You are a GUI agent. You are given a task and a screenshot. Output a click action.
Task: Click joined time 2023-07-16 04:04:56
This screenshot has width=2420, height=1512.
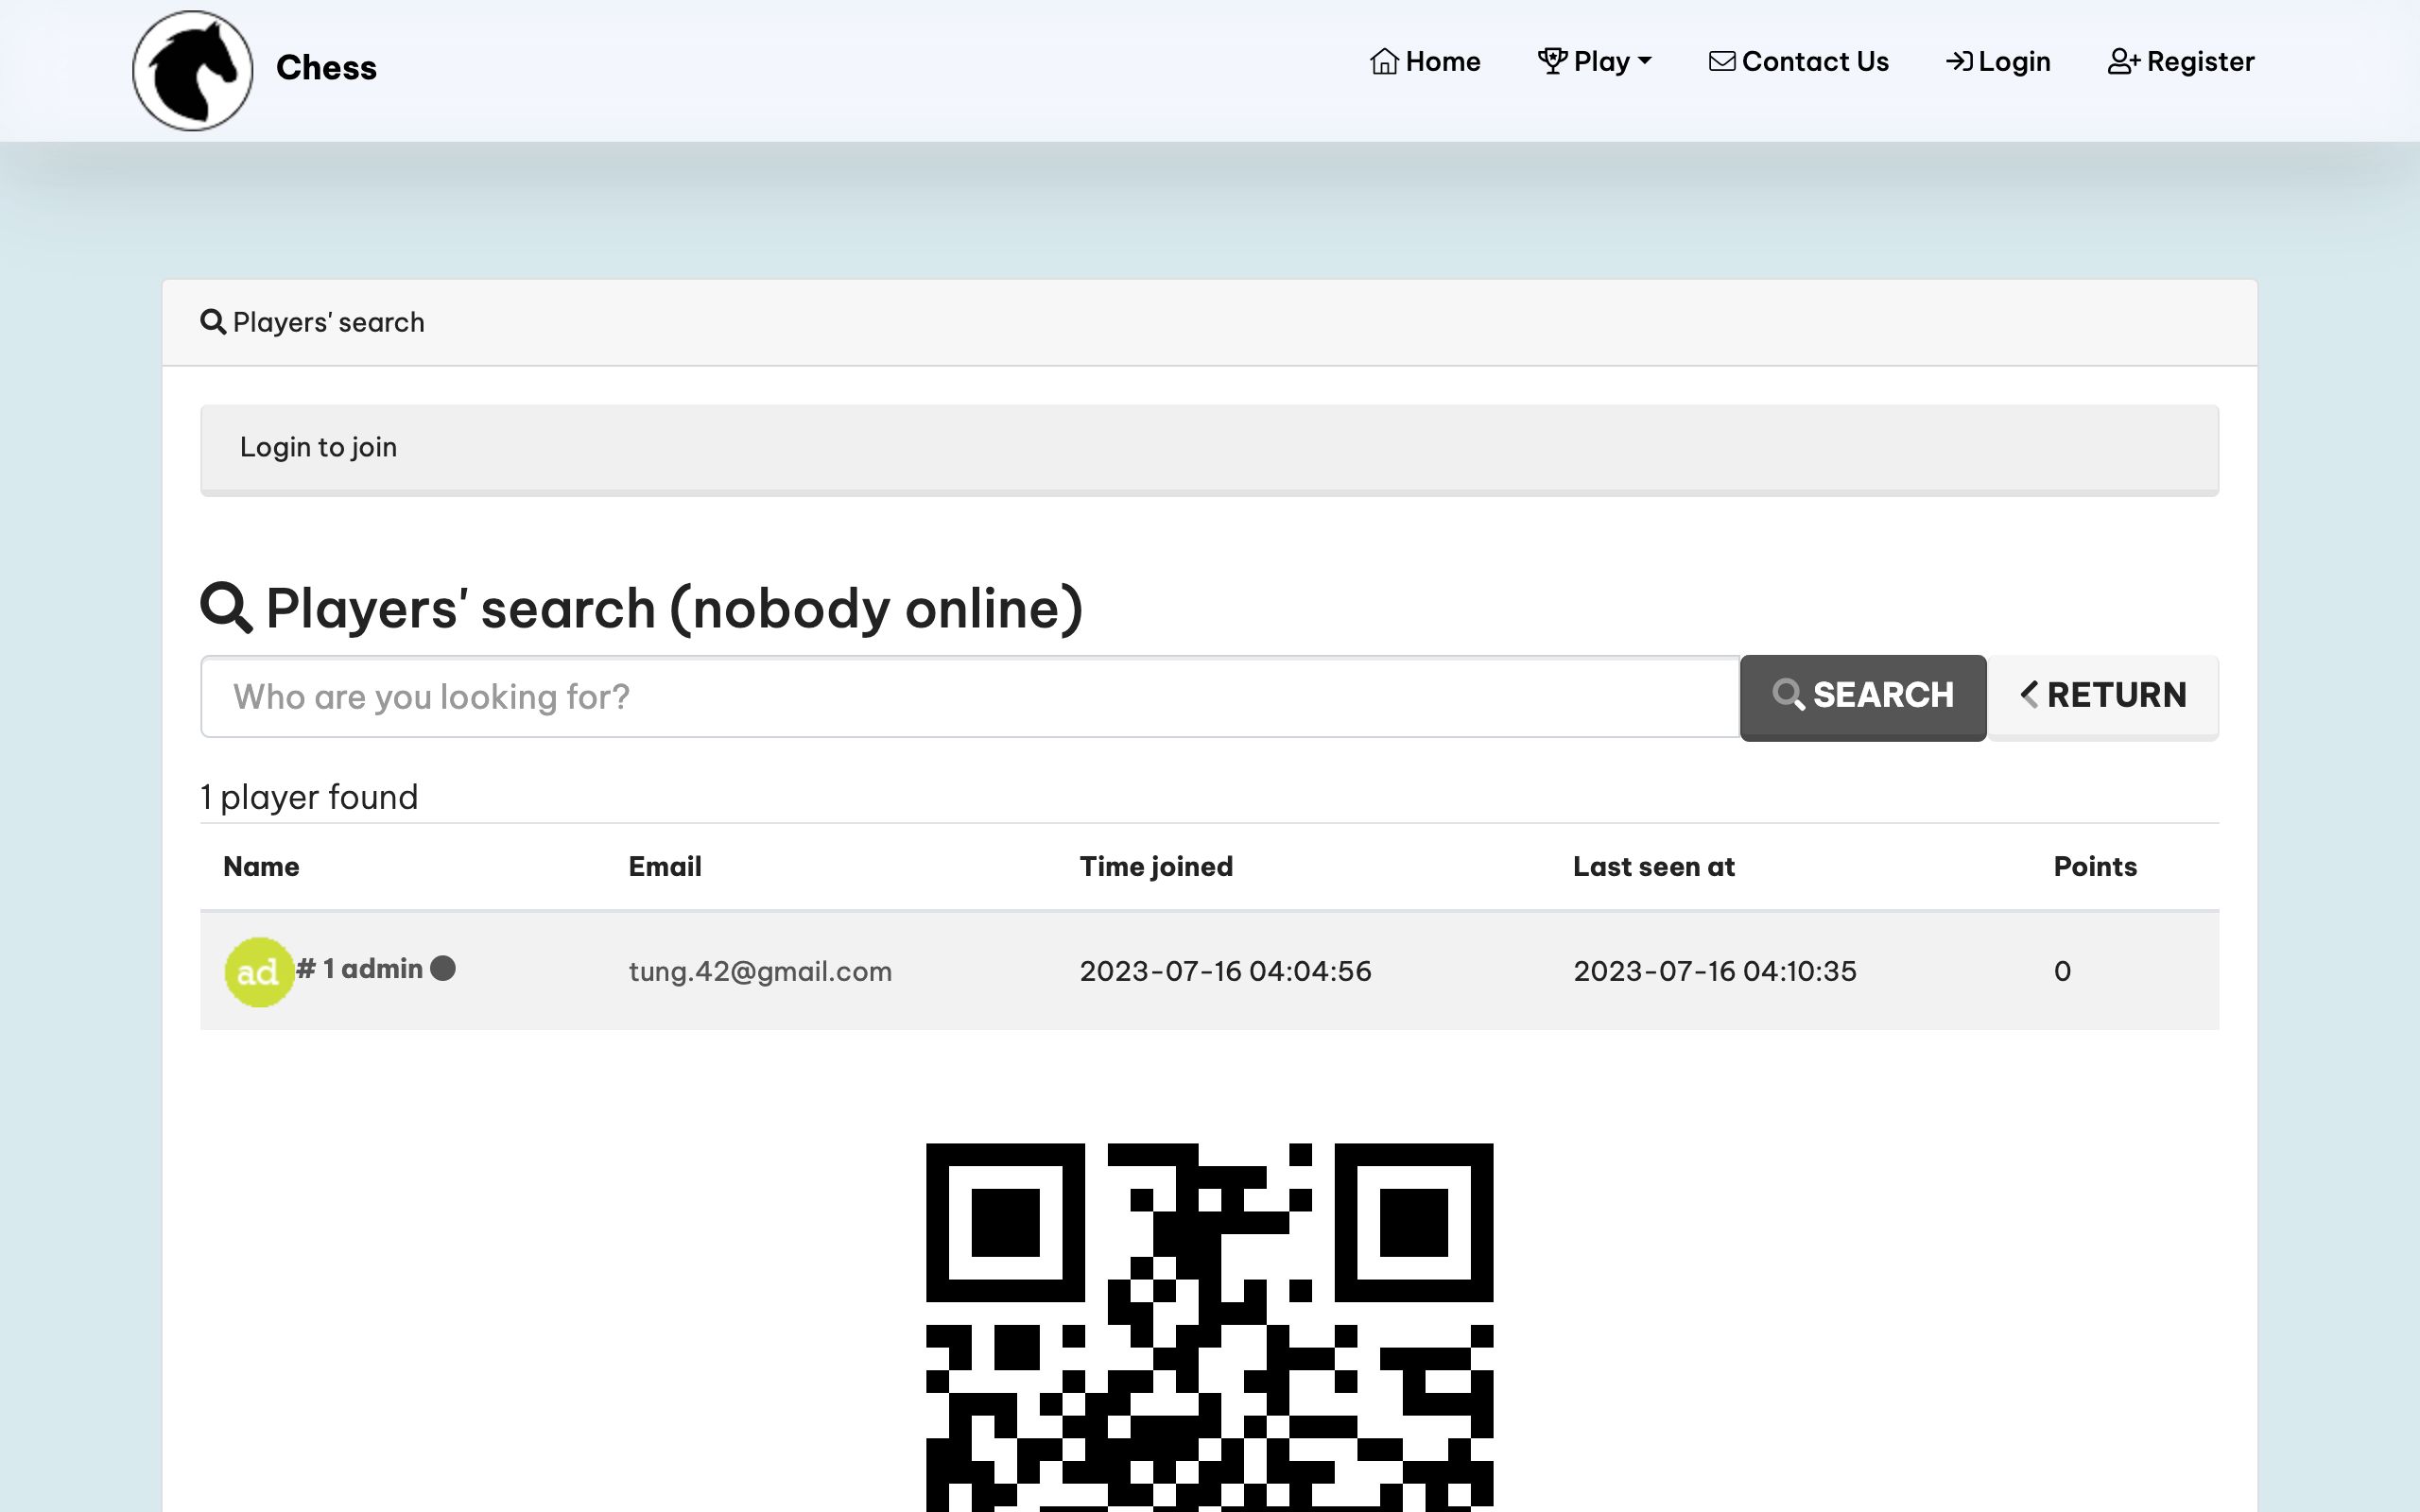tap(1225, 971)
